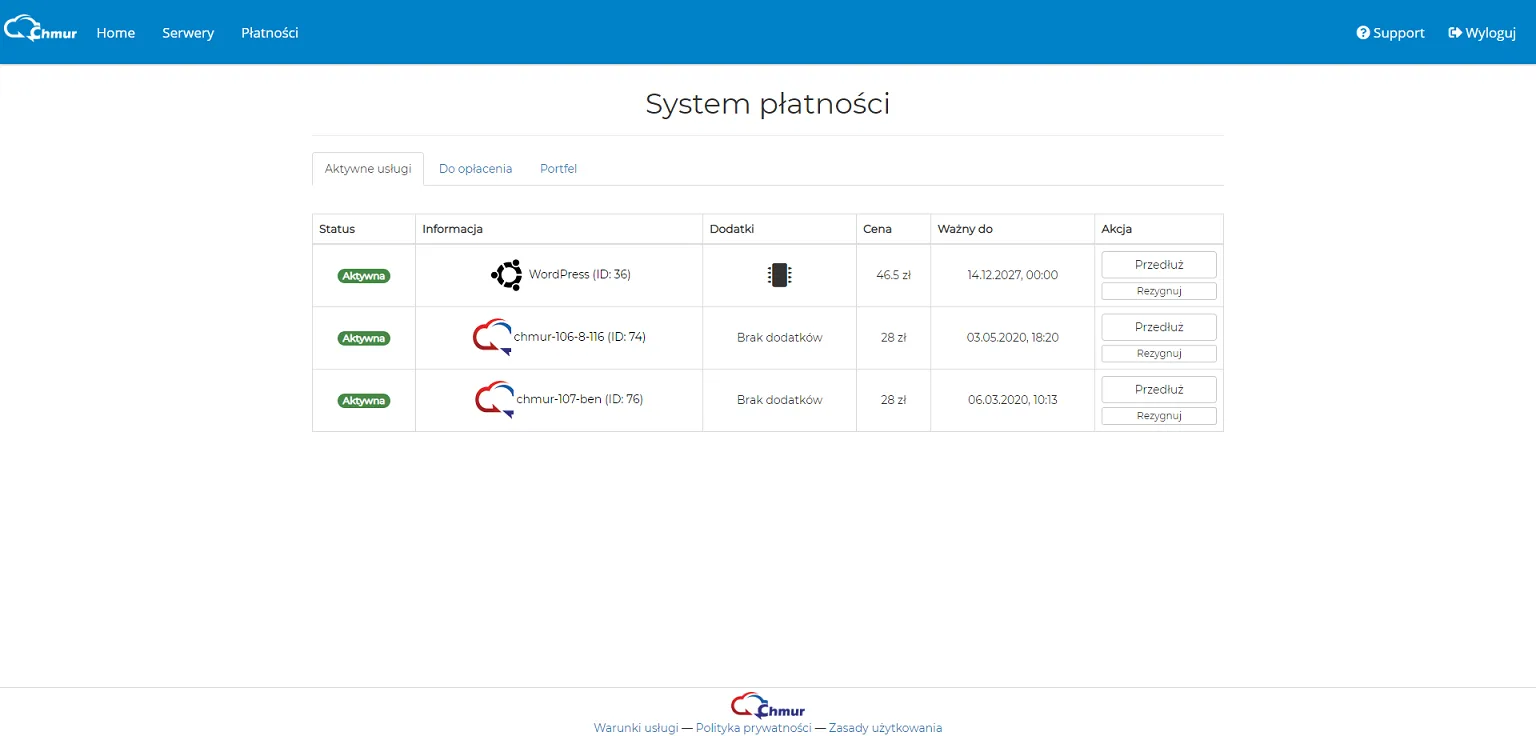Go to Home in the navigation bar
The image size is (1536, 736).
pyautogui.click(x=116, y=33)
